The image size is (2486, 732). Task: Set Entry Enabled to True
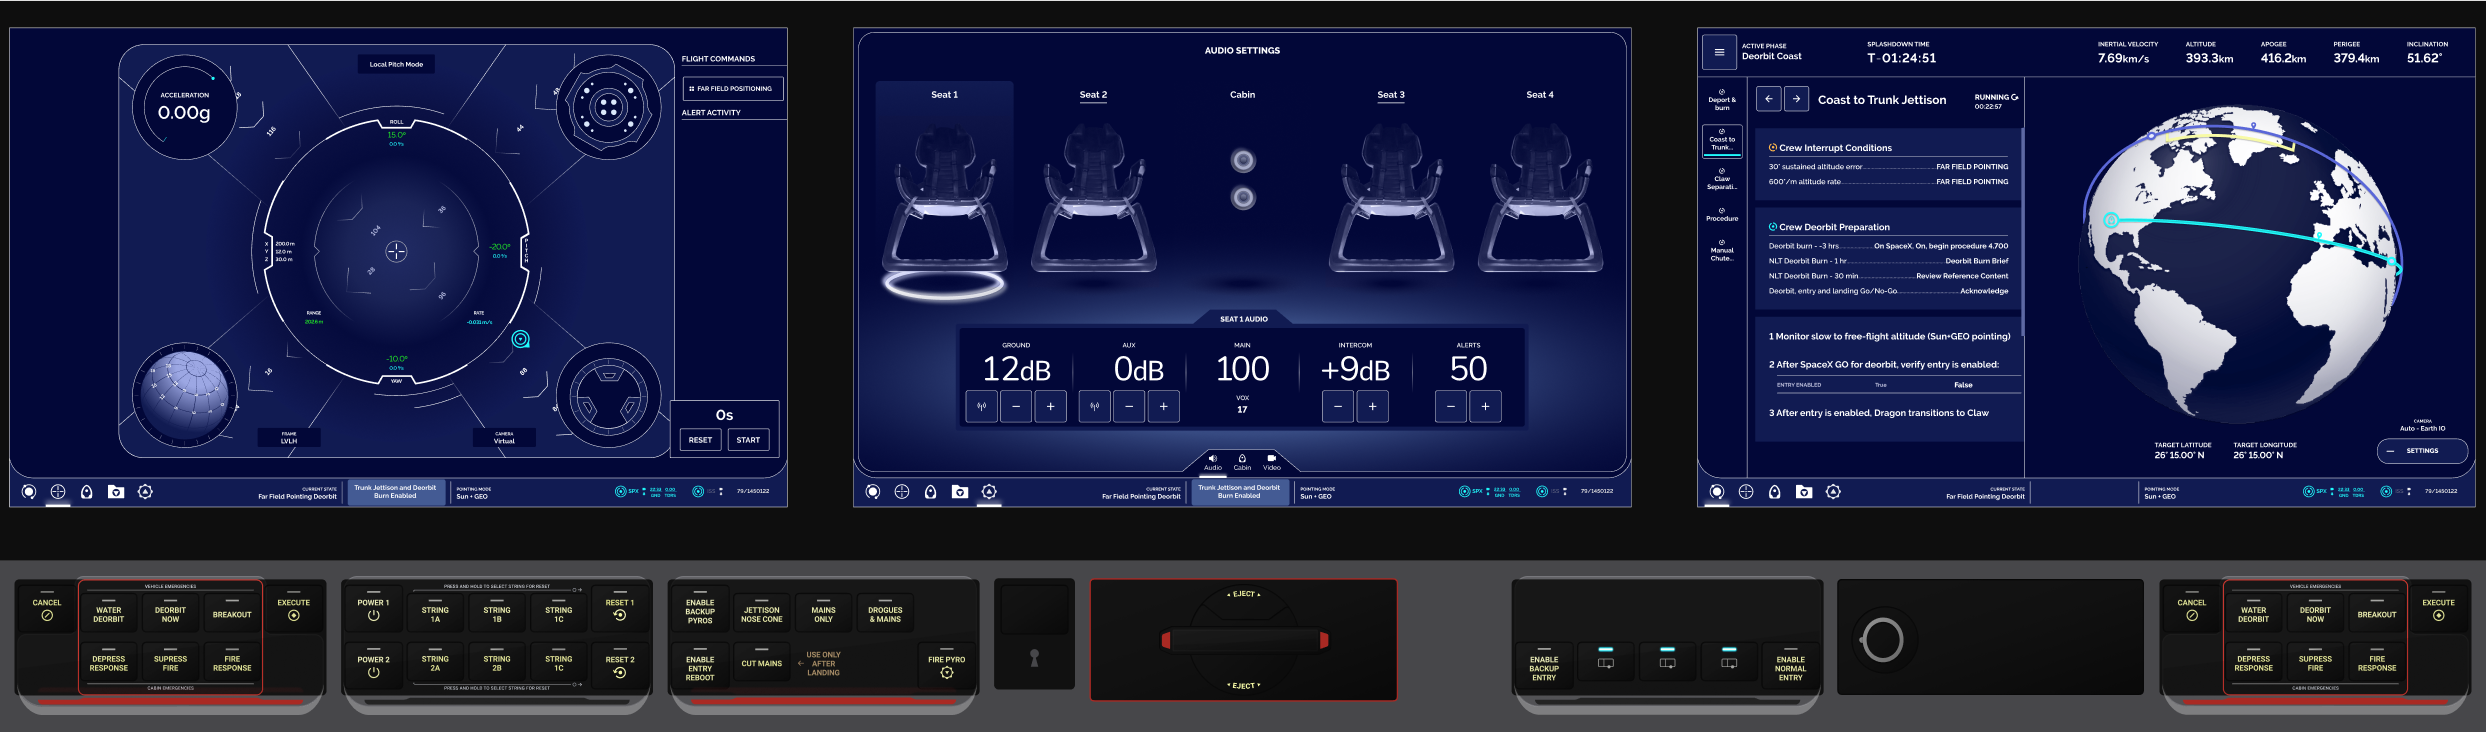pyautogui.click(x=1880, y=385)
